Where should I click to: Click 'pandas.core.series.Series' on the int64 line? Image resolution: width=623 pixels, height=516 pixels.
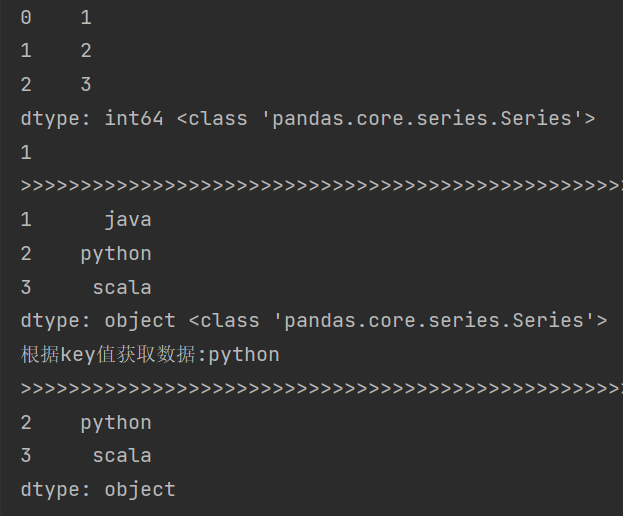click(417, 119)
